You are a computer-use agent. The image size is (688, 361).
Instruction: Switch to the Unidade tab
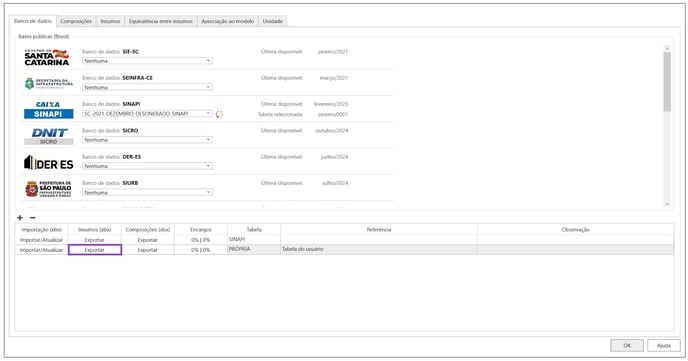pos(272,21)
